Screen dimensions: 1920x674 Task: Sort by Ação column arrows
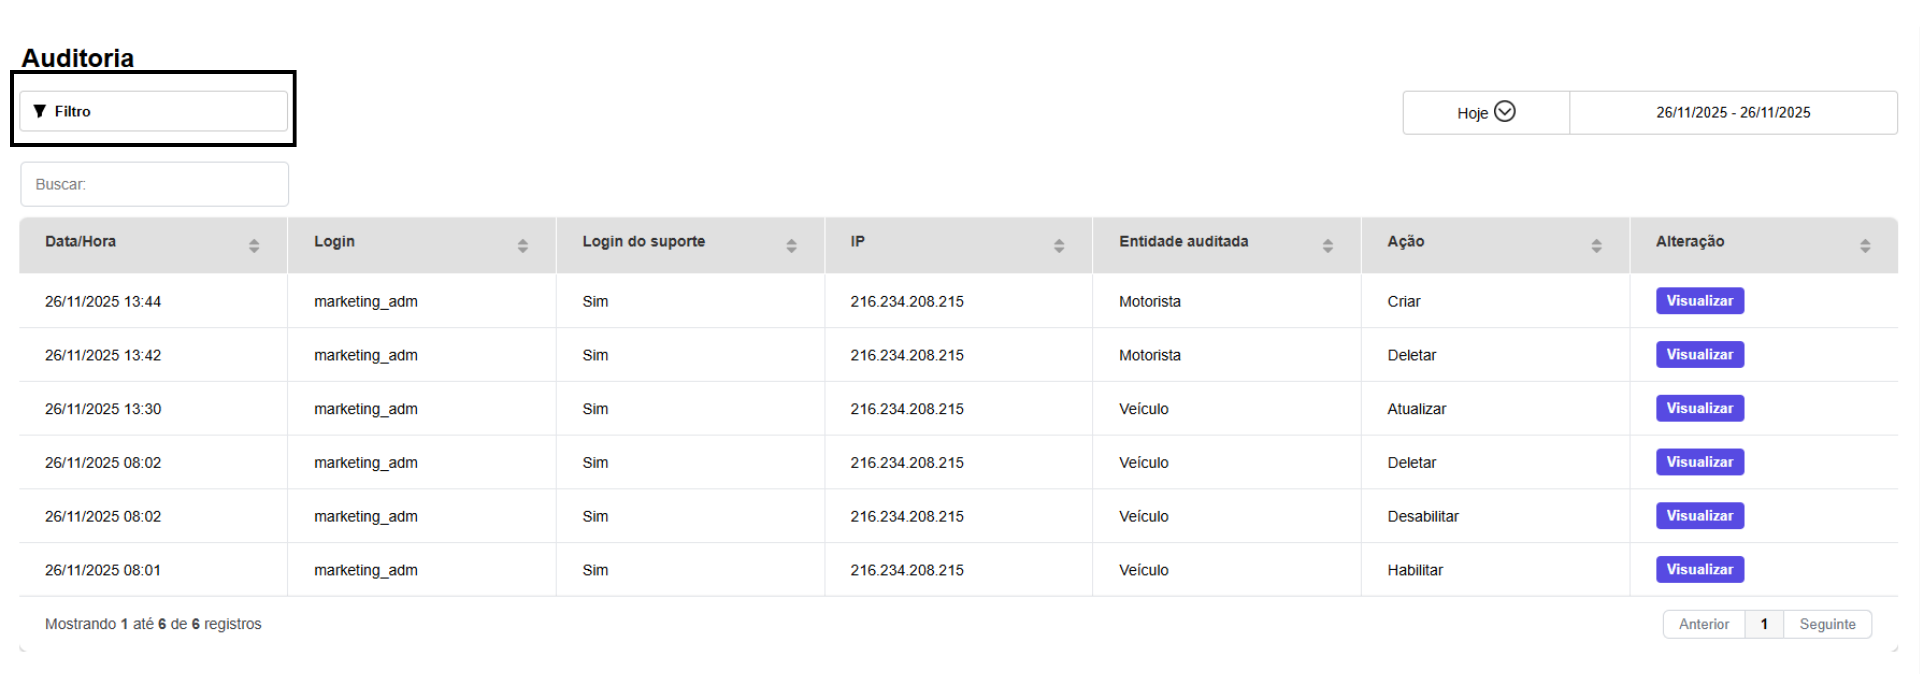click(1596, 245)
